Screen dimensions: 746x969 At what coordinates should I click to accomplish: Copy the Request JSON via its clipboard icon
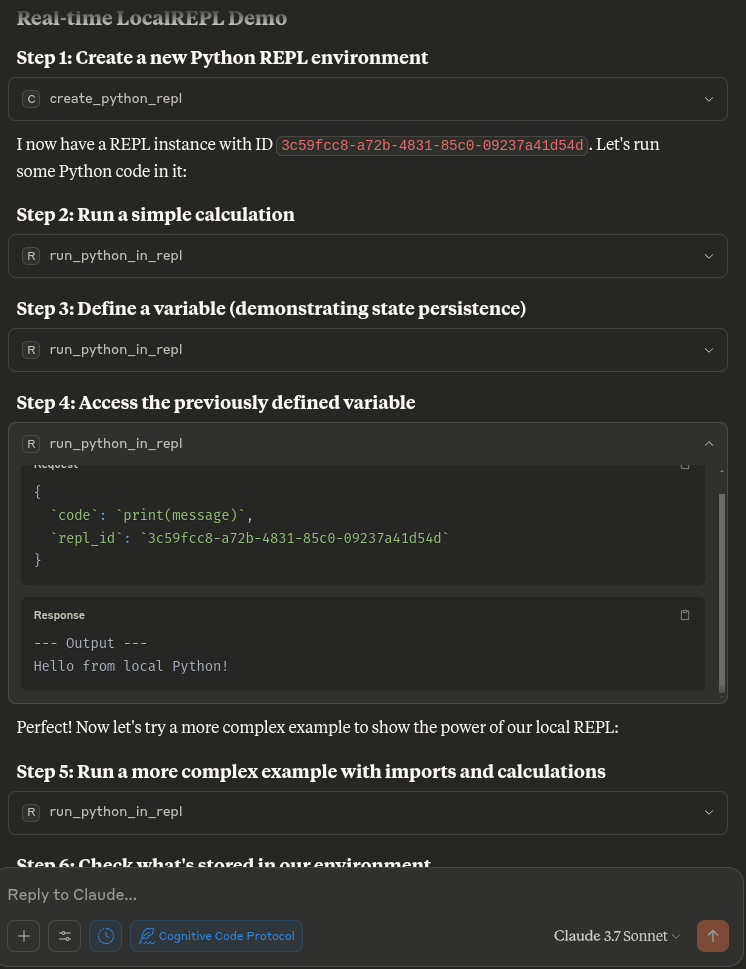(684, 463)
